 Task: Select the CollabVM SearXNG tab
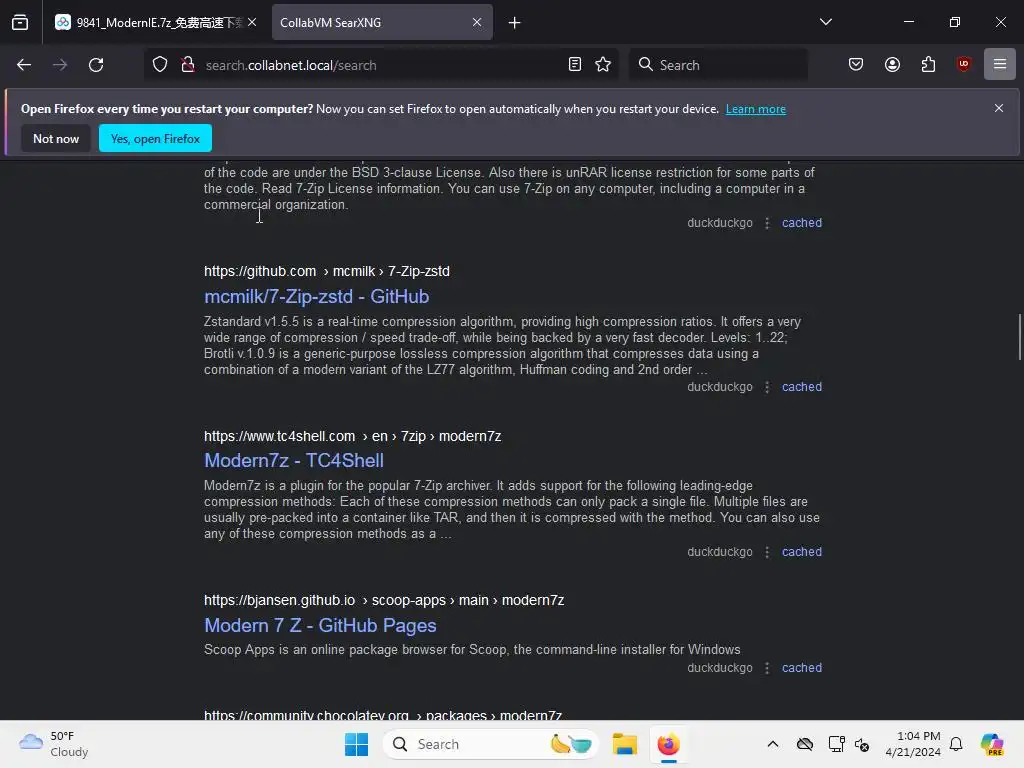point(382,23)
